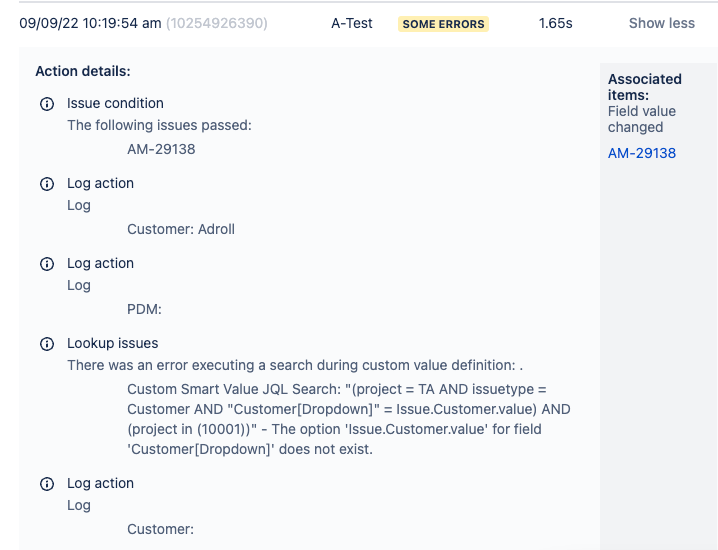The height and width of the screenshot is (550, 718).
Task: Click the 'PDM:' log output
Action: [144, 309]
